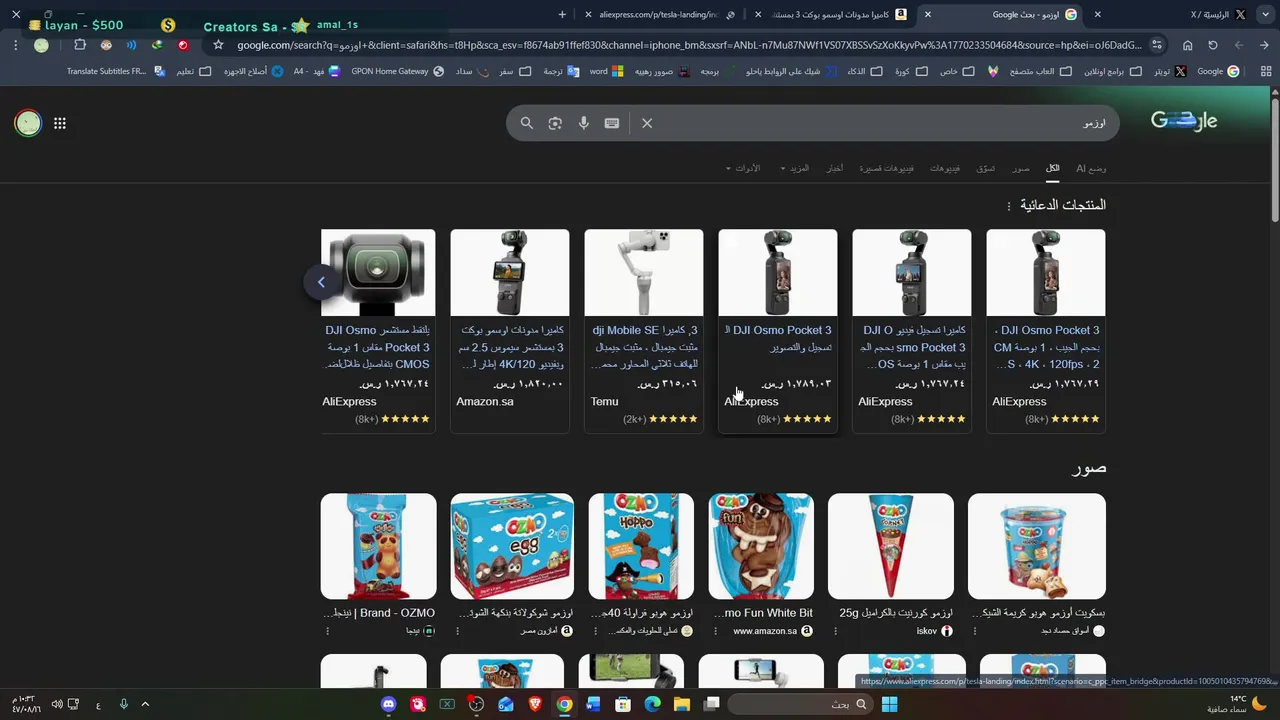Open the browser three-dot menu
The width and height of the screenshot is (1280, 720).
click(15, 45)
